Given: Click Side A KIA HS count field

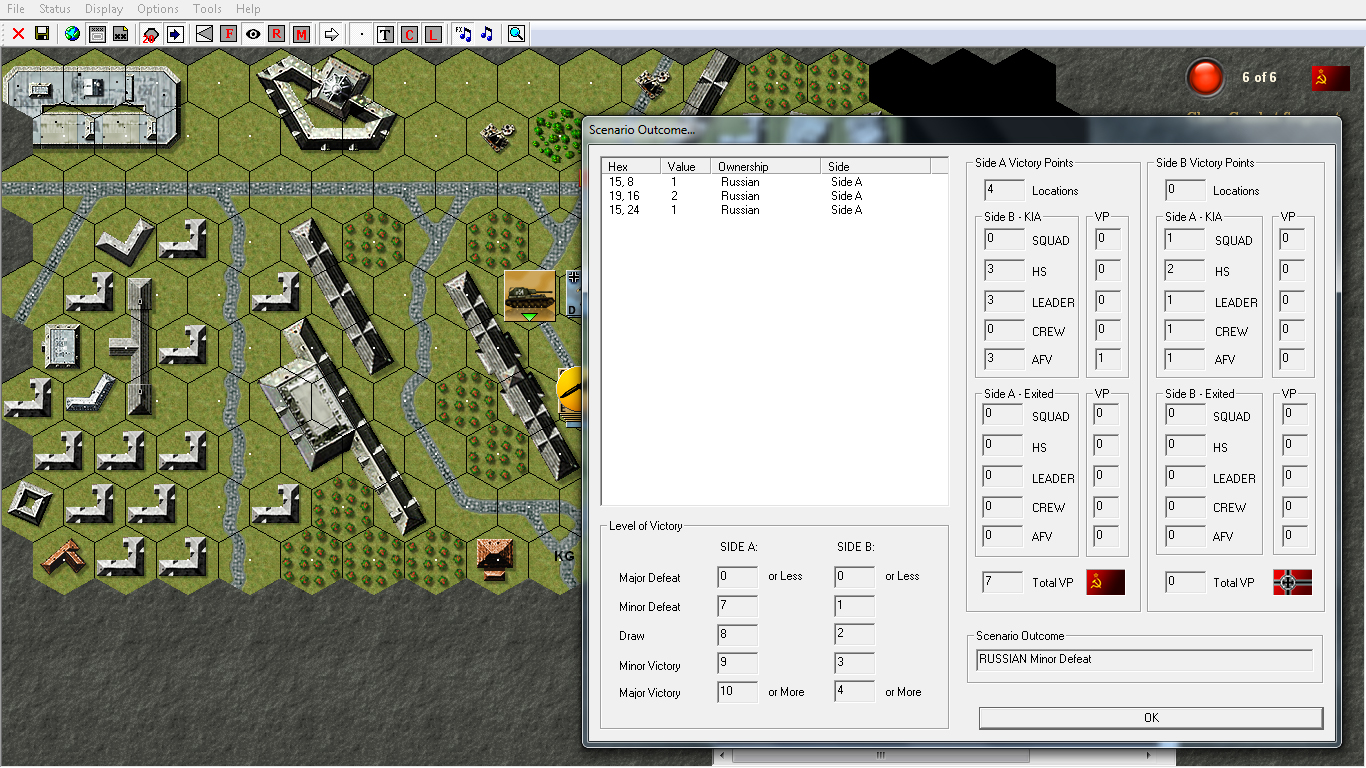Looking at the screenshot, I should 1185,270.
